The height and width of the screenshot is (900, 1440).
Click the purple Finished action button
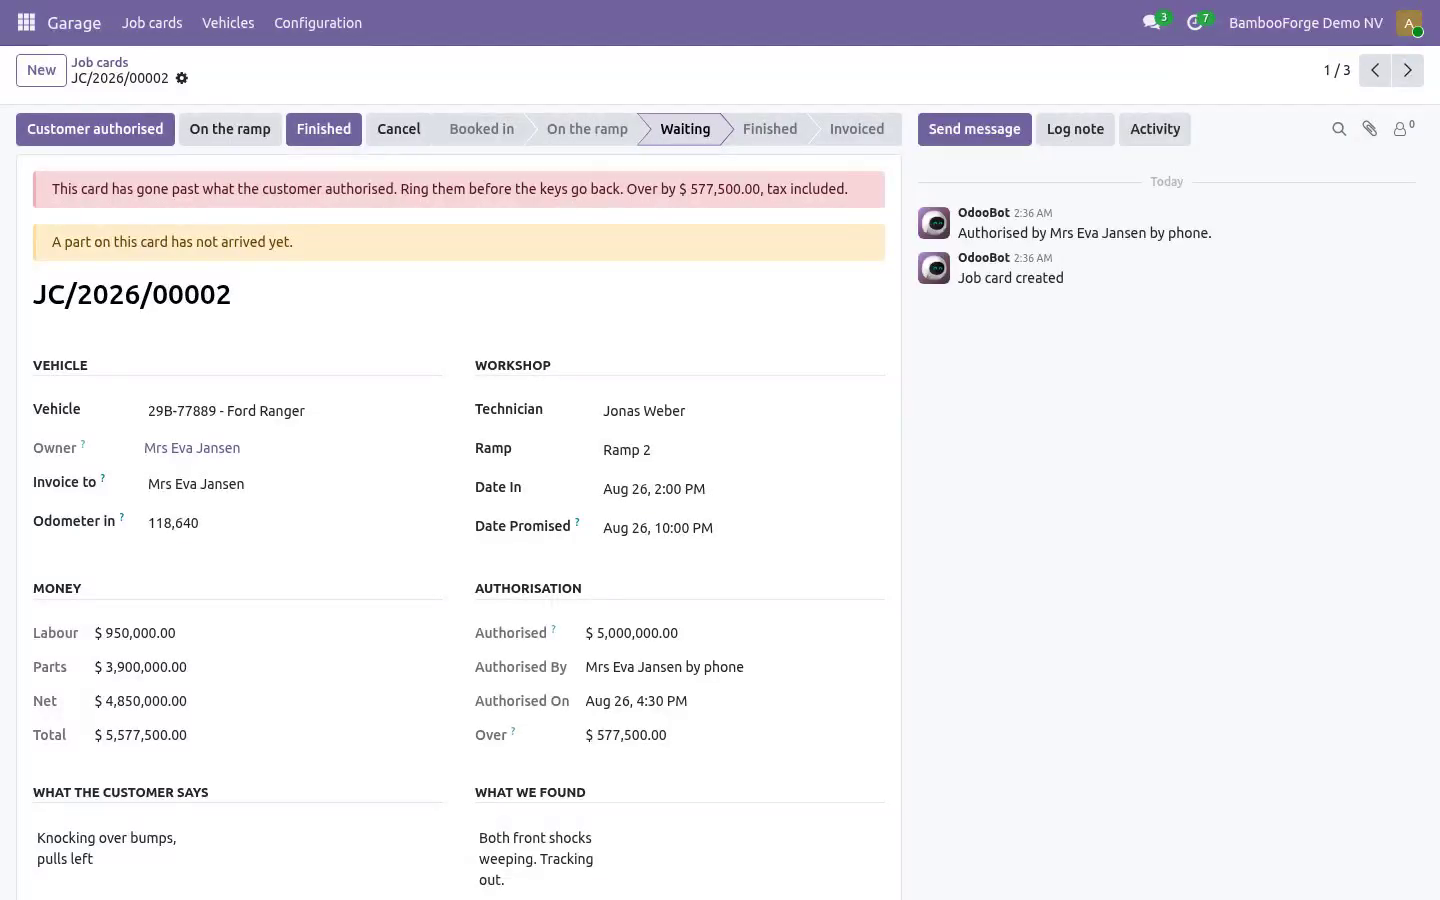click(324, 129)
